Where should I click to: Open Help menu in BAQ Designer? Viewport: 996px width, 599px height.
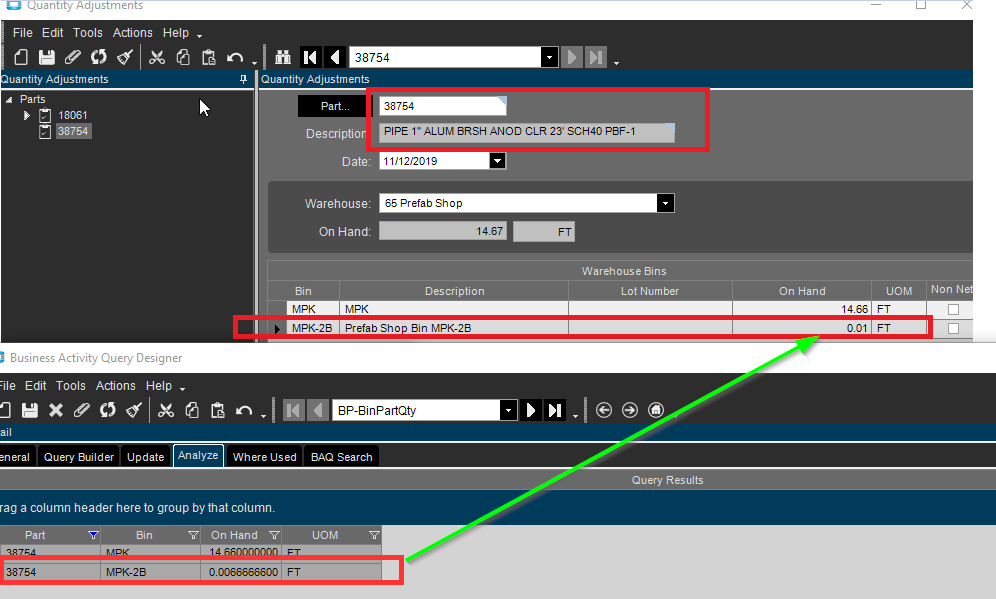point(159,386)
